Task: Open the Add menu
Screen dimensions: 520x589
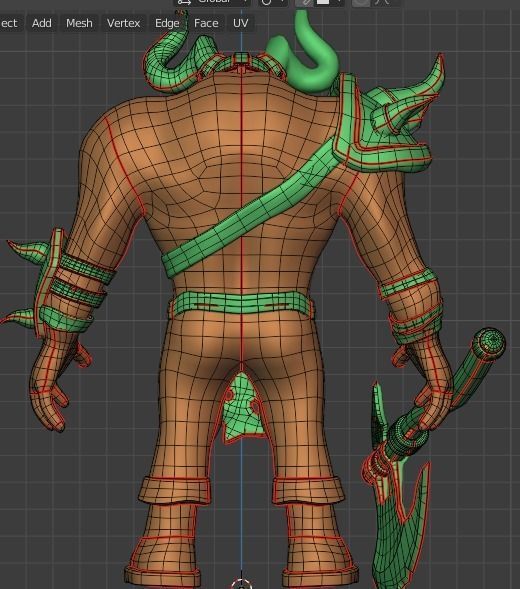Action: click(x=41, y=23)
